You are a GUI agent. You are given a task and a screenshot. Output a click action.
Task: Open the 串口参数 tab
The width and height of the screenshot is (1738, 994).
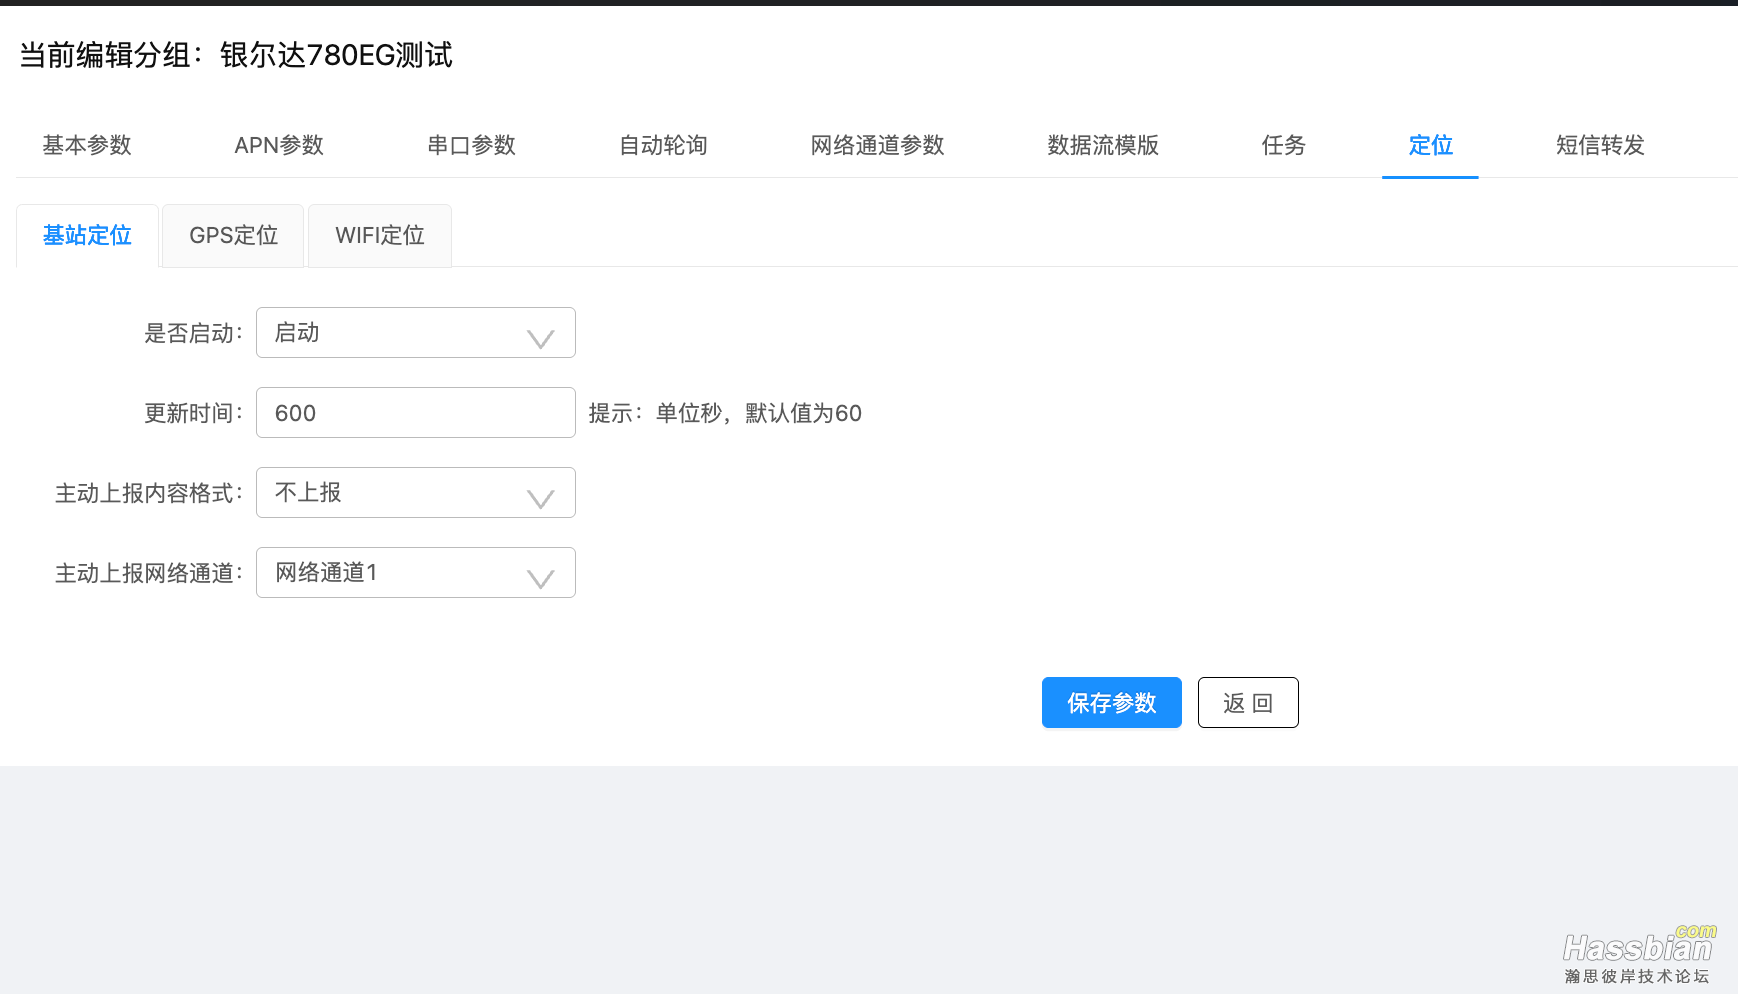(471, 145)
